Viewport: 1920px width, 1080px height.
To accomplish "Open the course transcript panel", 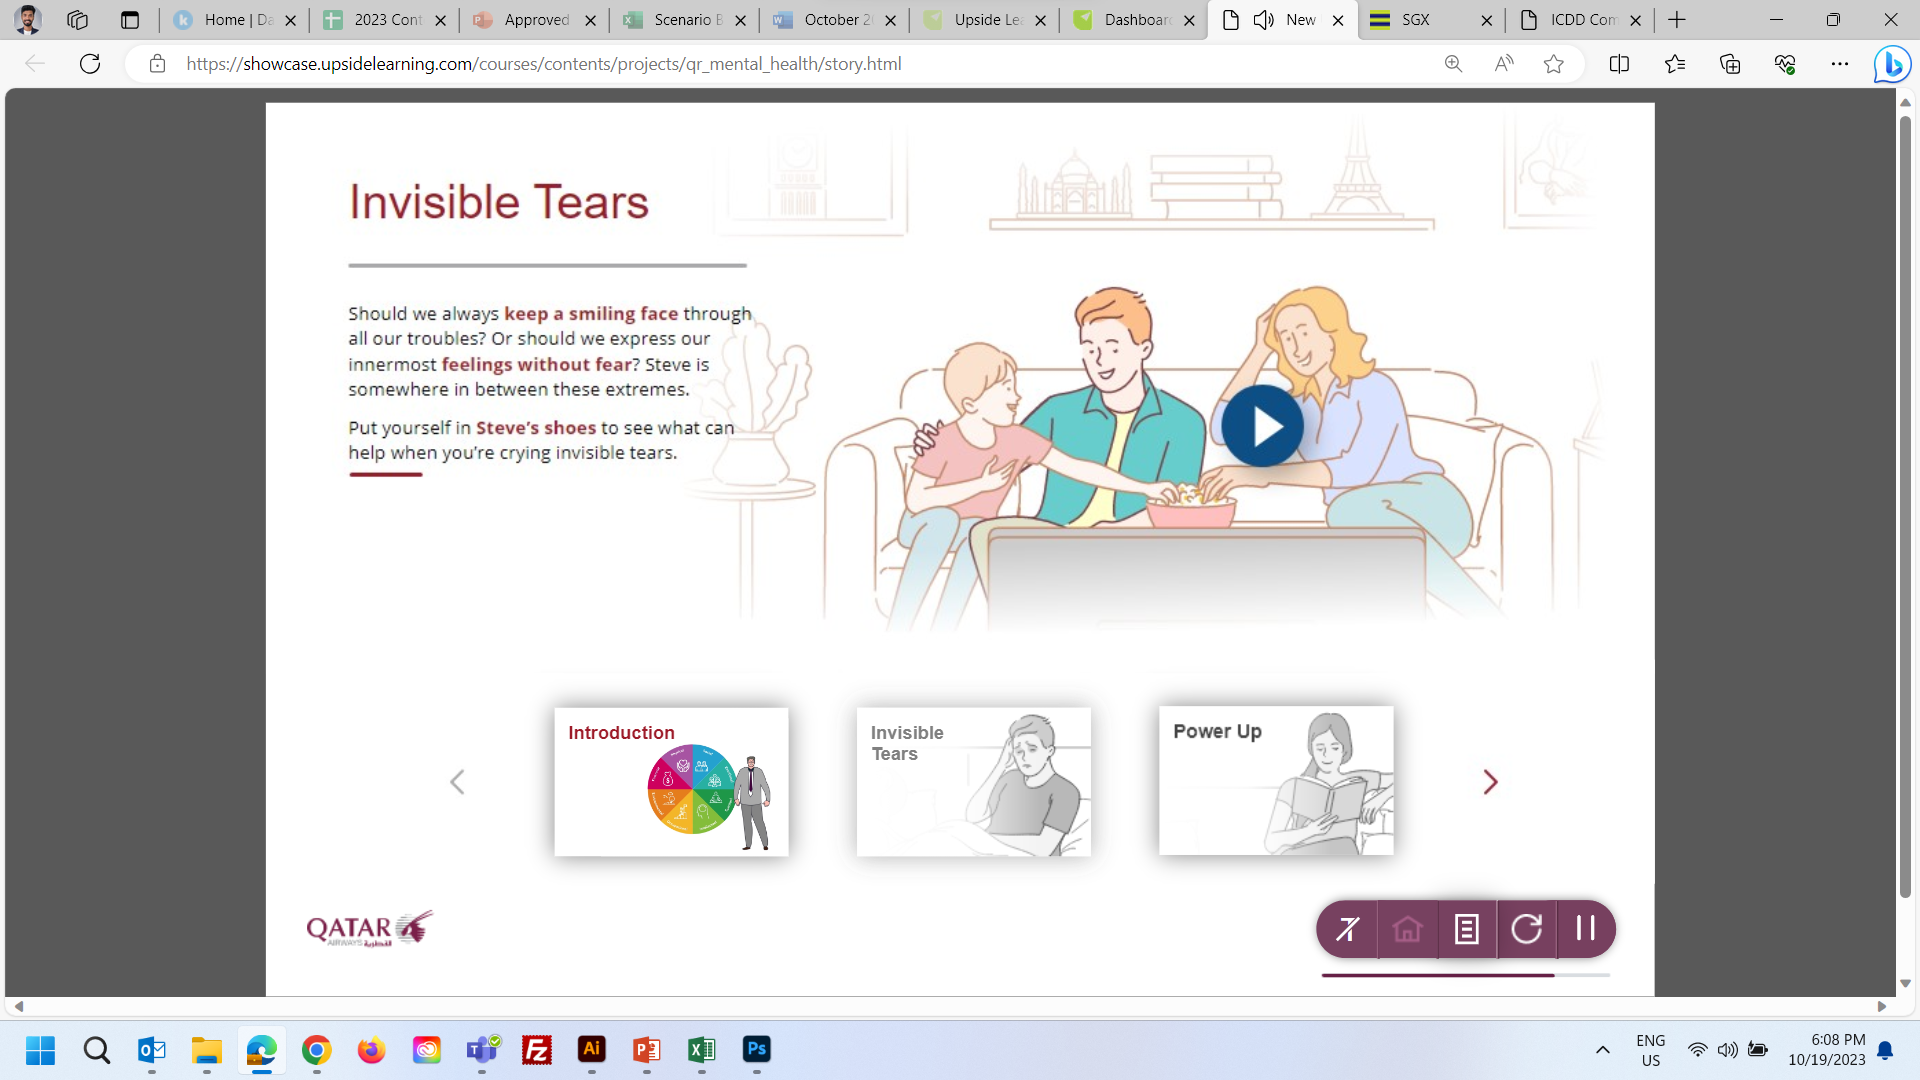I will tap(1466, 928).
